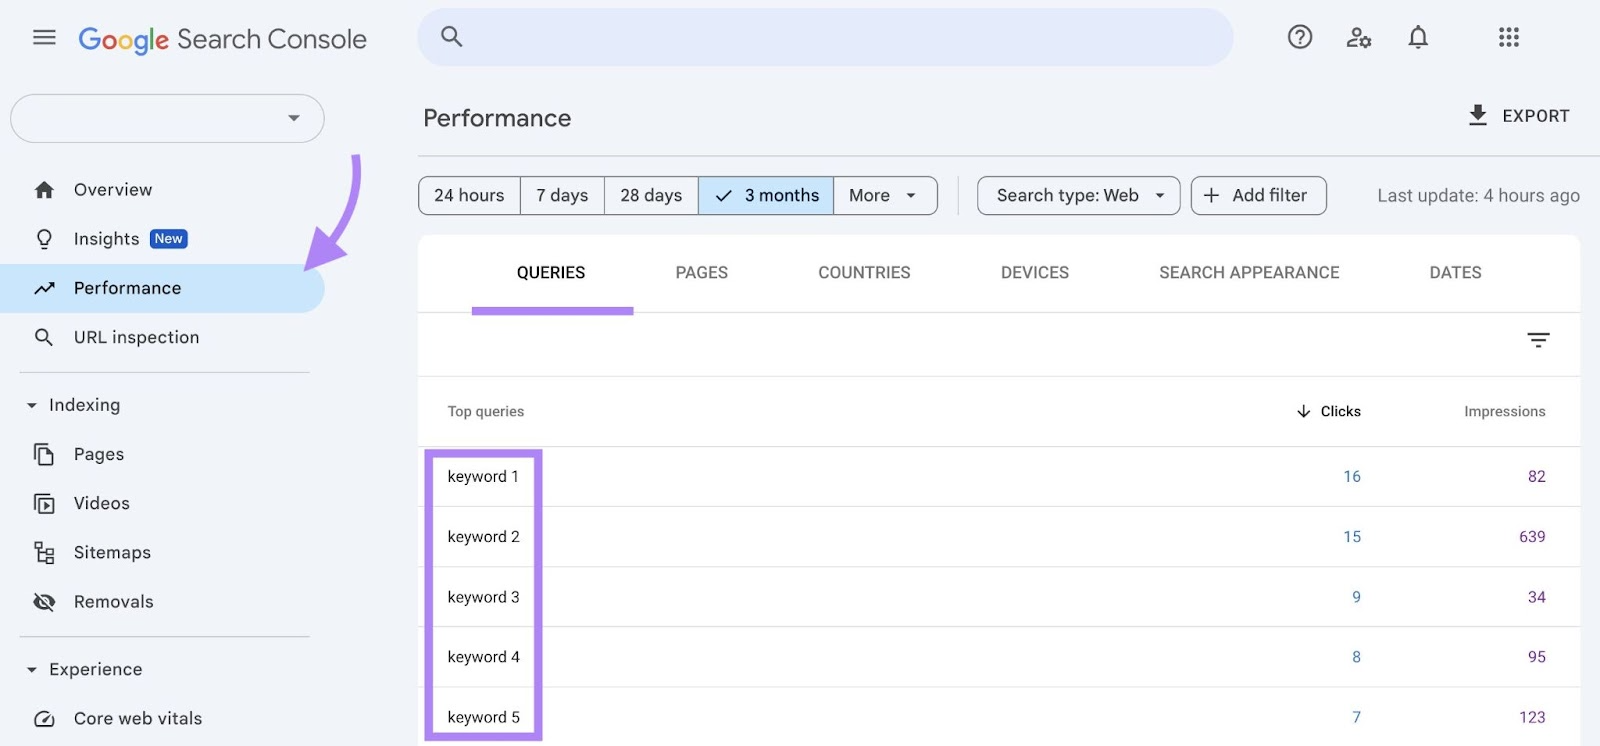Open the Google apps grid

pyautogui.click(x=1508, y=38)
